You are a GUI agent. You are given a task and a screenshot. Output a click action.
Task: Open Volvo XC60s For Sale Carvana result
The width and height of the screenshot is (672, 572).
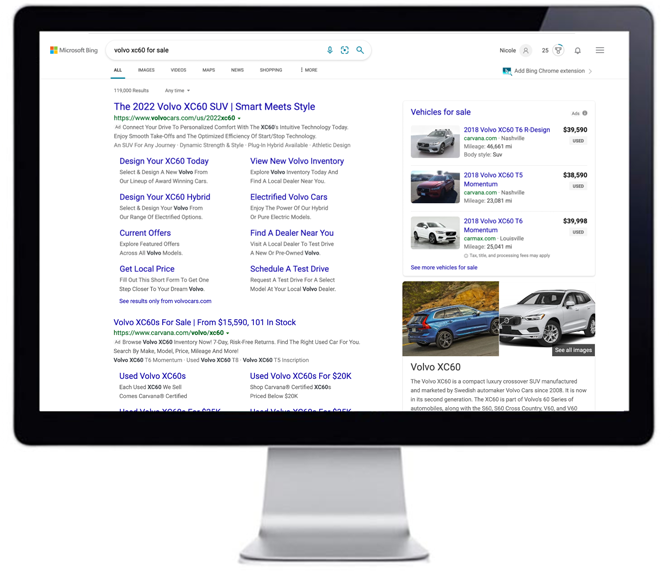tap(205, 322)
